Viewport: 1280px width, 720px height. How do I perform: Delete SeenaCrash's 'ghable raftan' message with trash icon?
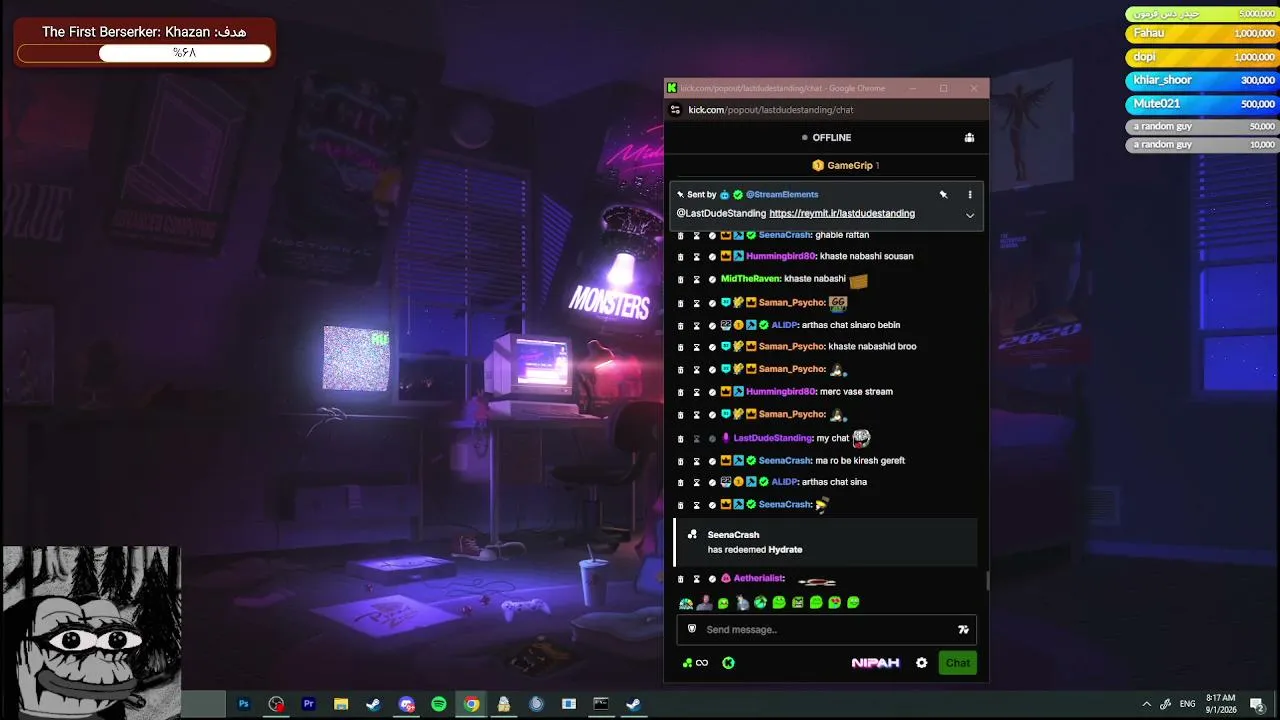point(681,236)
